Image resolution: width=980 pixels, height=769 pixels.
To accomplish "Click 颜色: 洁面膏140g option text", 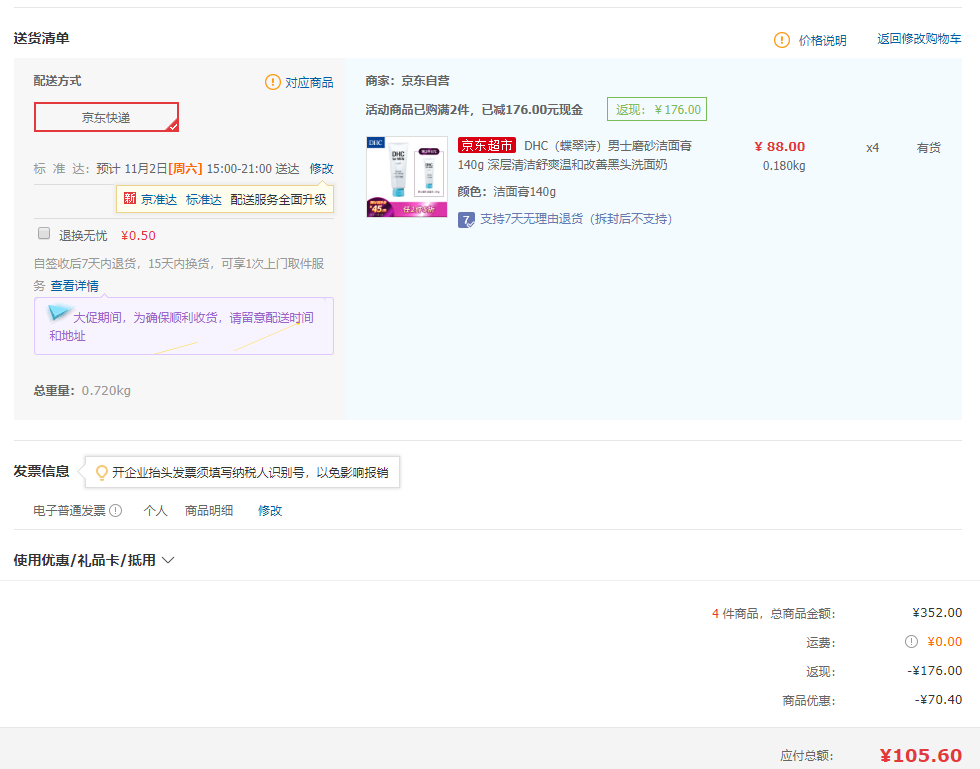I will pos(507,192).
